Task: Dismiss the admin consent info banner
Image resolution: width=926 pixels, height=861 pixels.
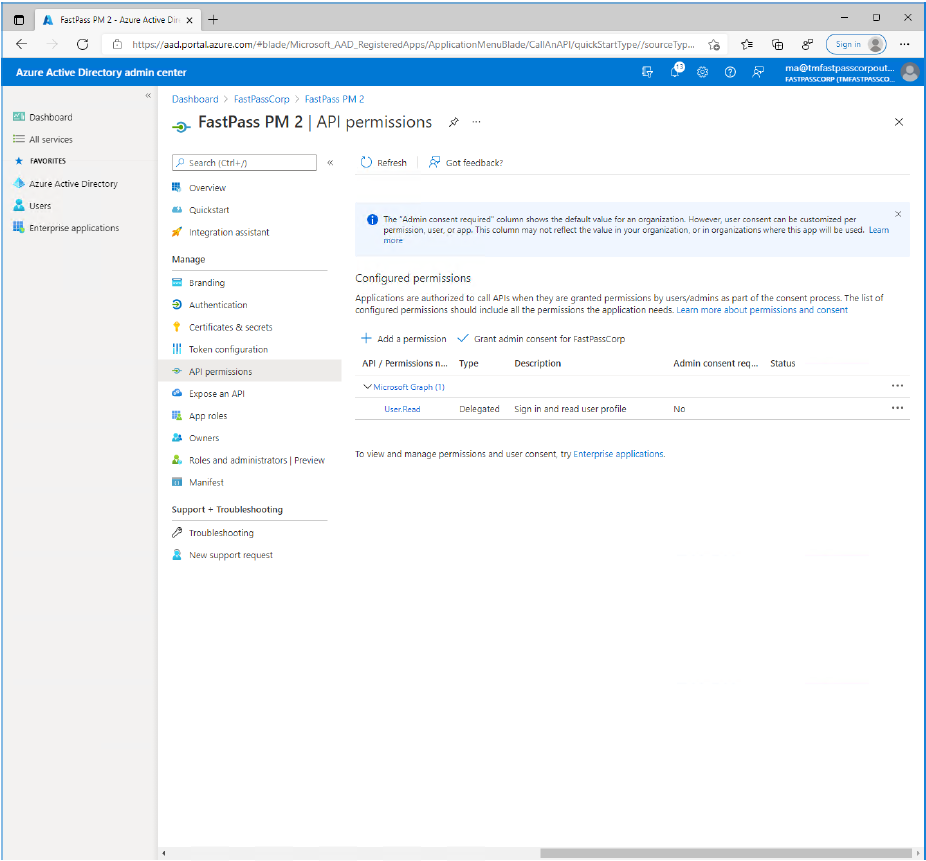Action: [x=897, y=214]
